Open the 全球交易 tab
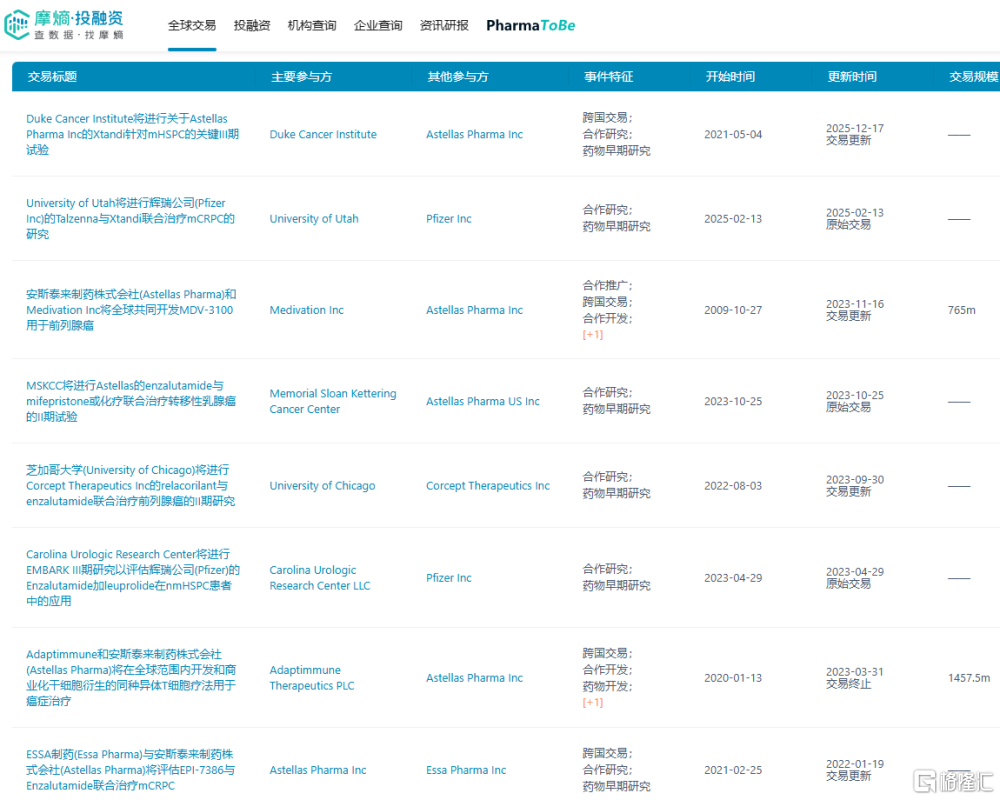 coord(192,26)
